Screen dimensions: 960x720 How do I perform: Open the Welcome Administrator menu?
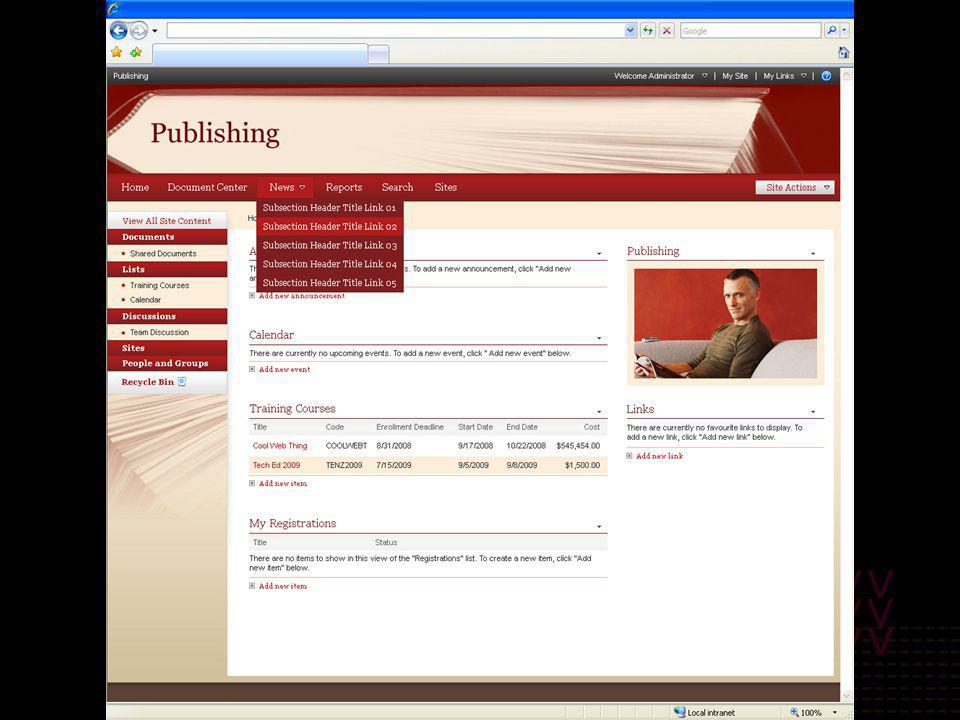pos(660,76)
